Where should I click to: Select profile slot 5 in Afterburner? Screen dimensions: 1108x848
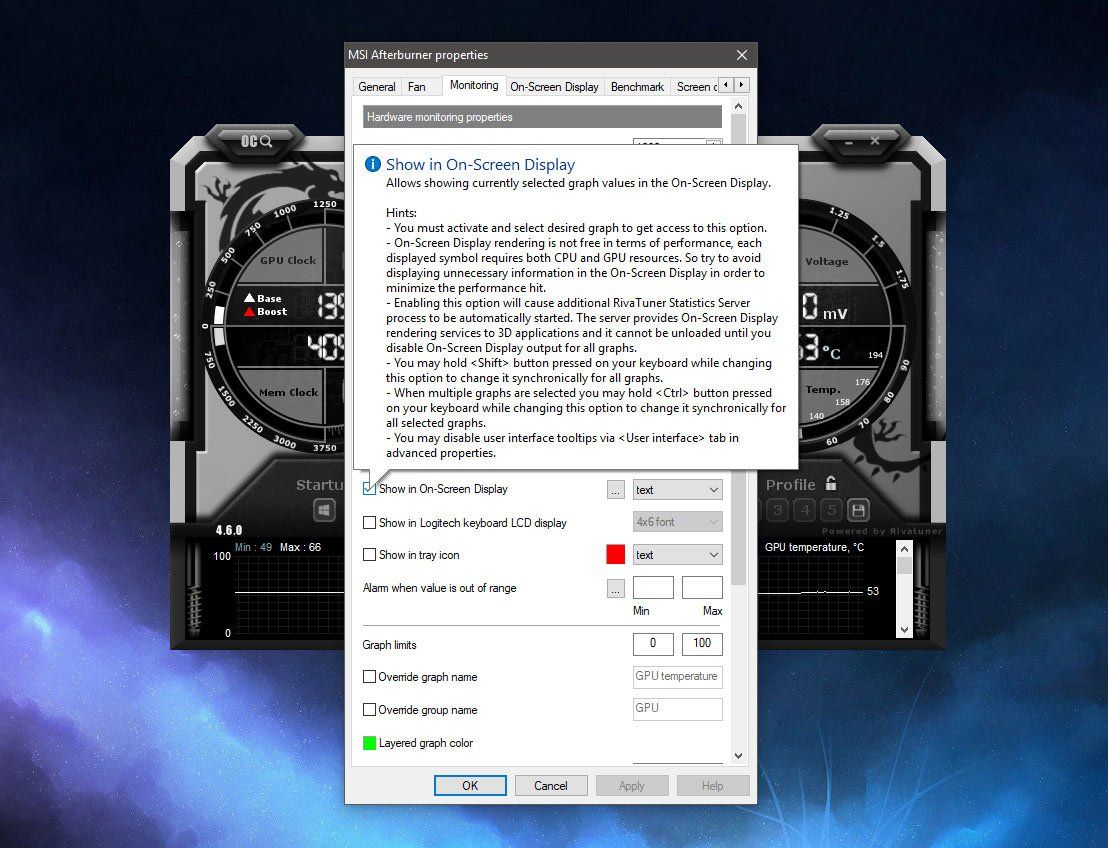(x=832, y=510)
